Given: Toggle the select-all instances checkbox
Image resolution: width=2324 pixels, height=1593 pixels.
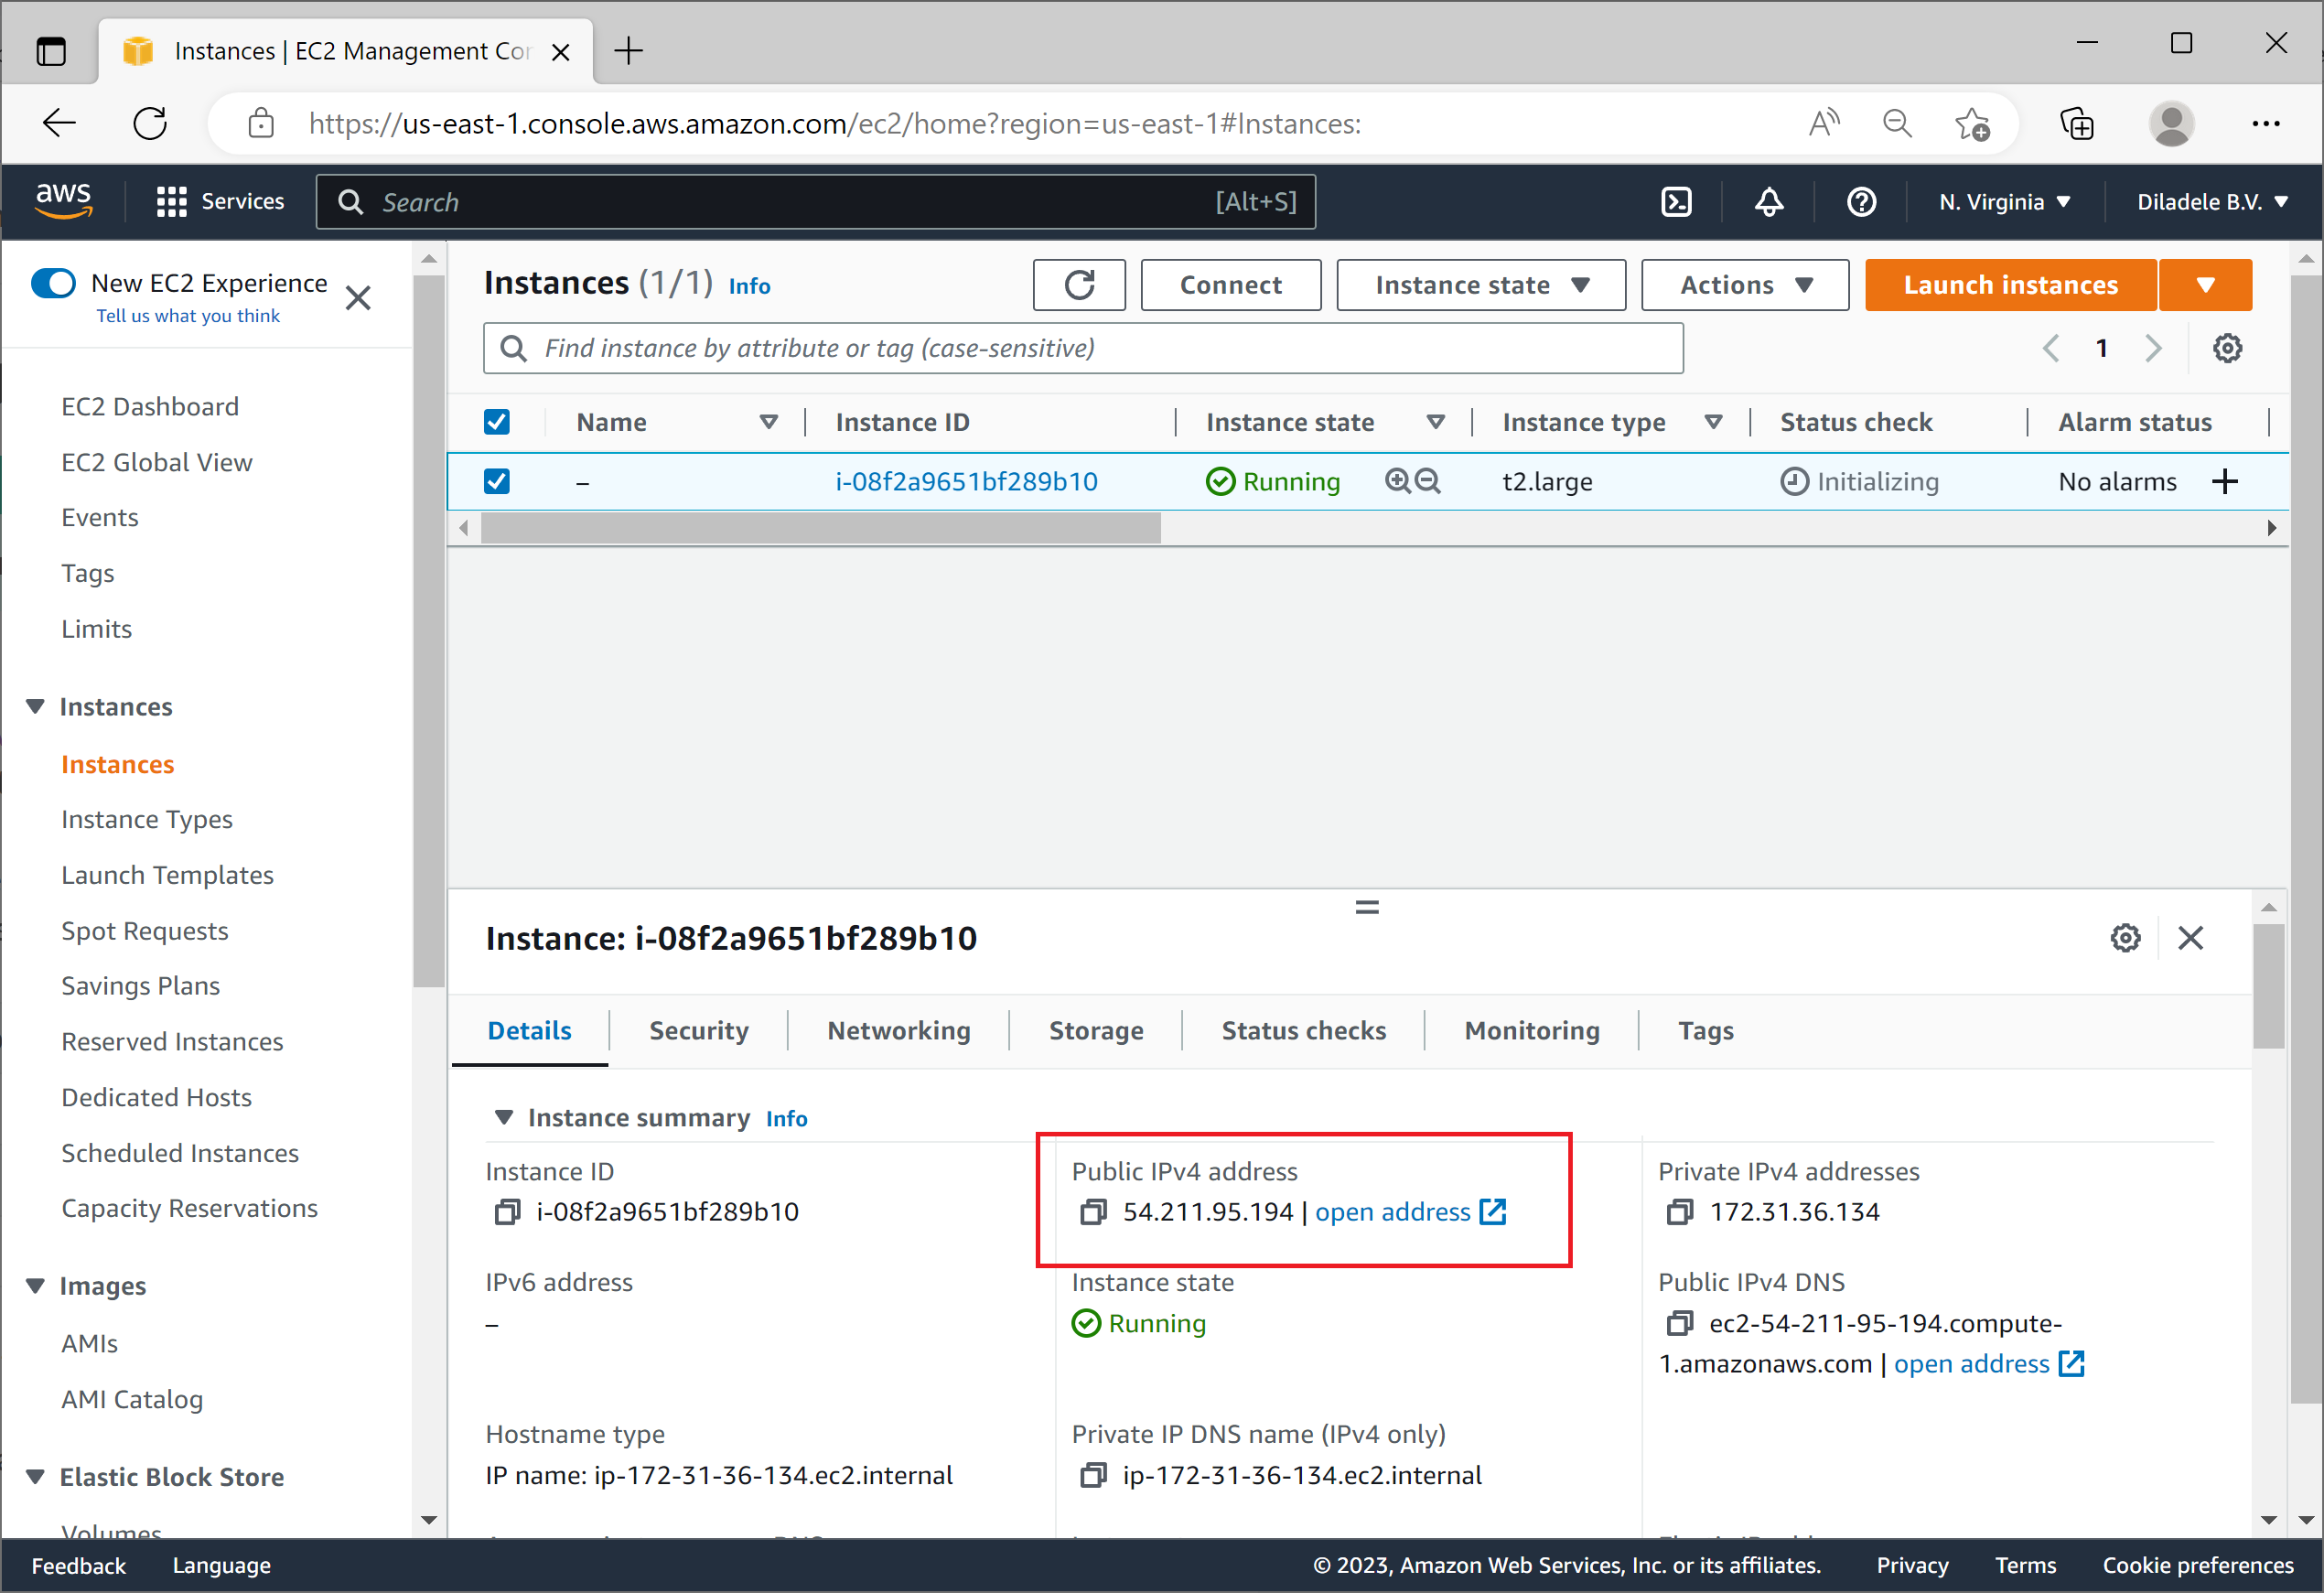Looking at the screenshot, I should (497, 422).
